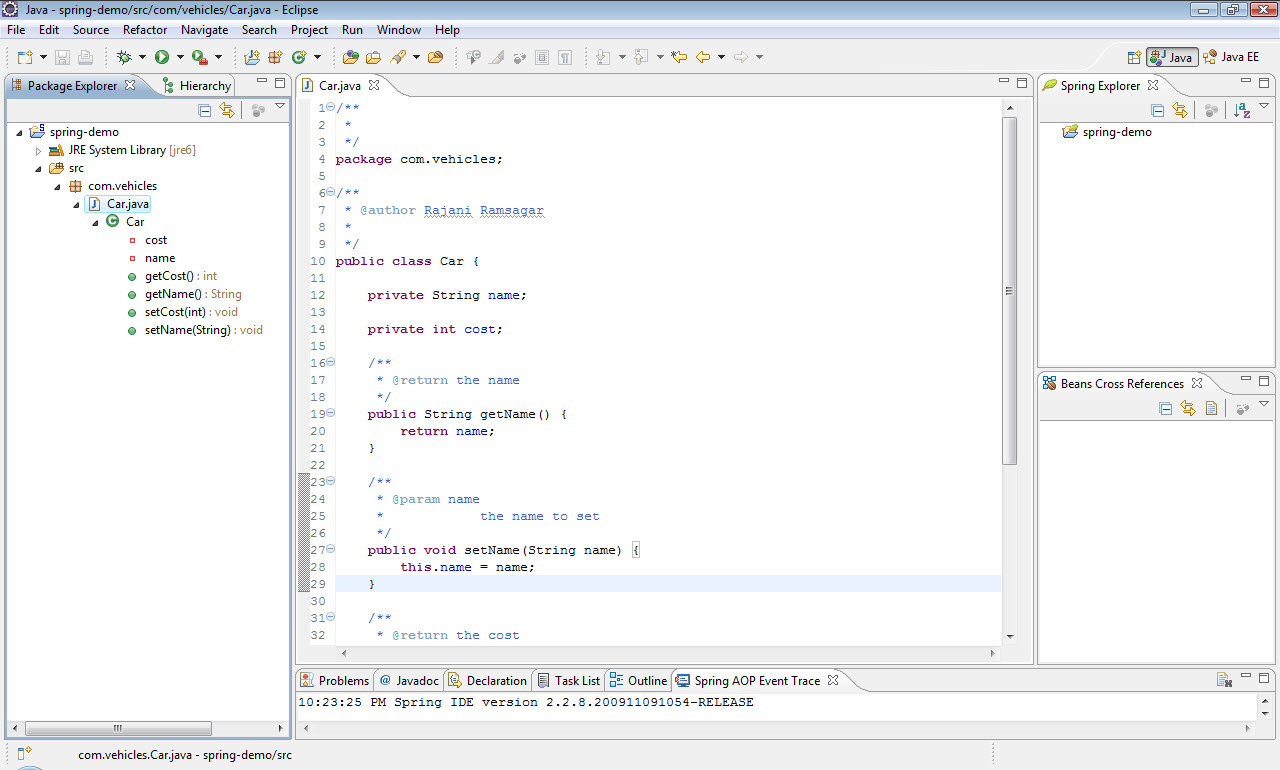Toggle Link with Editor in Beans Cross References

pyautogui.click(x=1188, y=408)
